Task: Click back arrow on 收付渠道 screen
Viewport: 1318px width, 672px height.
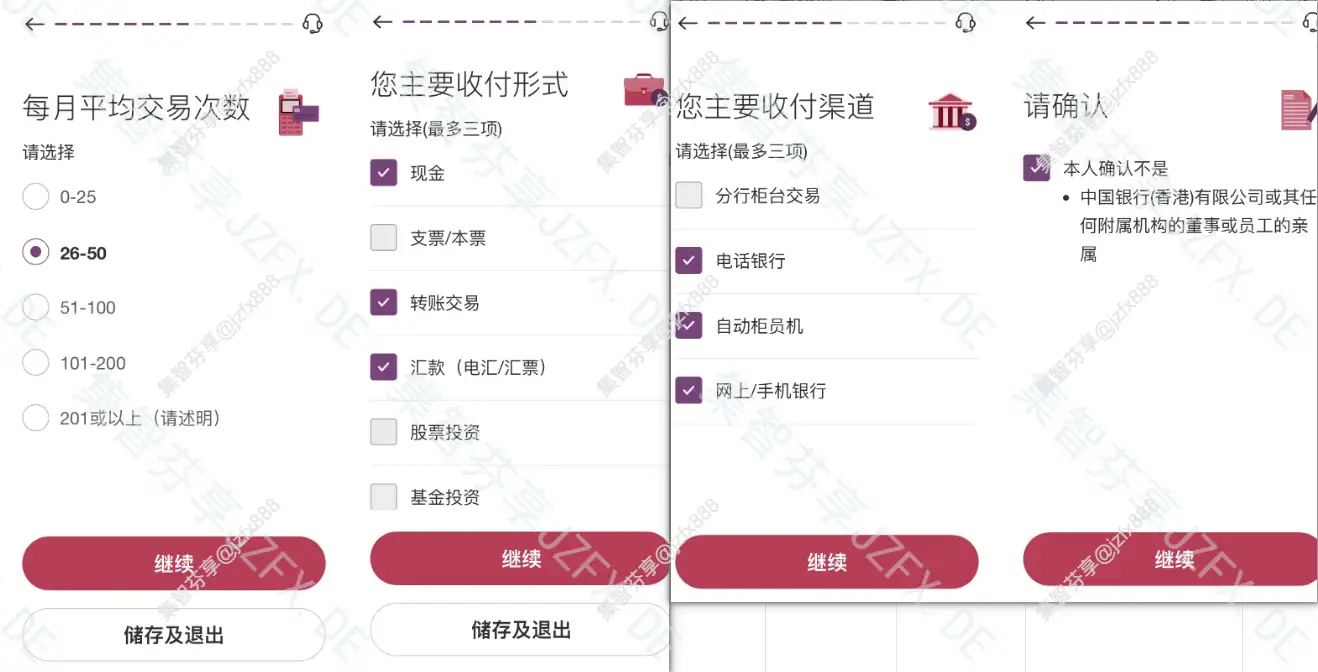Action: click(x=688, y=22)
